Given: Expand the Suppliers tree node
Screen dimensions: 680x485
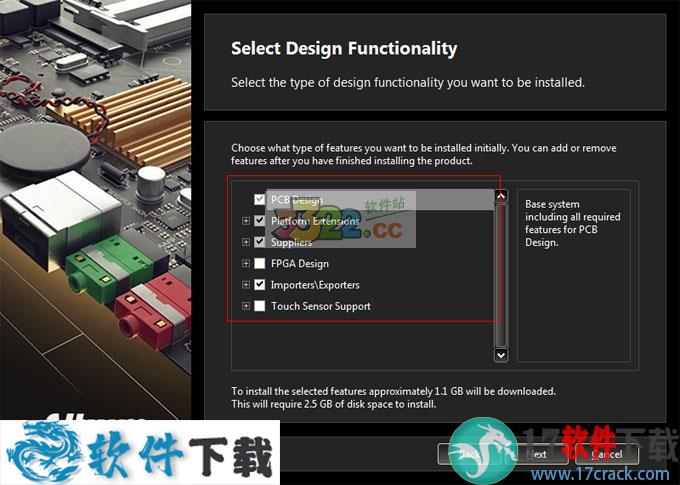Looking at the screenshot, I should (246, 242).
